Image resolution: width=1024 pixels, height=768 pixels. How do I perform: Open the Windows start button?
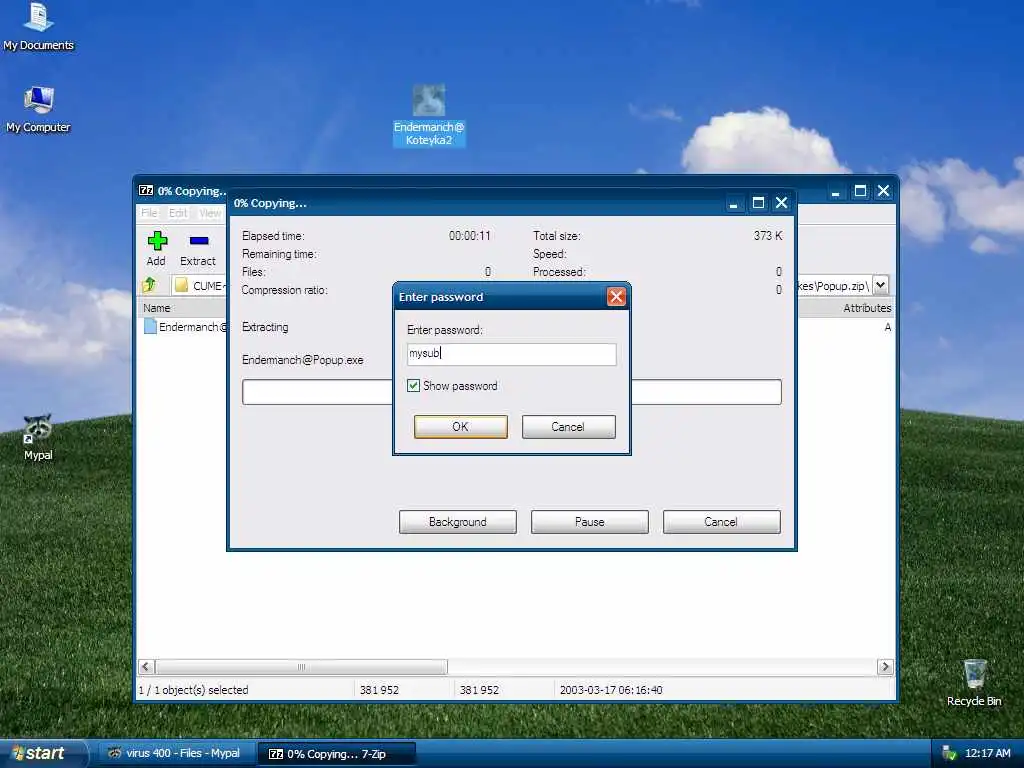[x=43, y=753]
